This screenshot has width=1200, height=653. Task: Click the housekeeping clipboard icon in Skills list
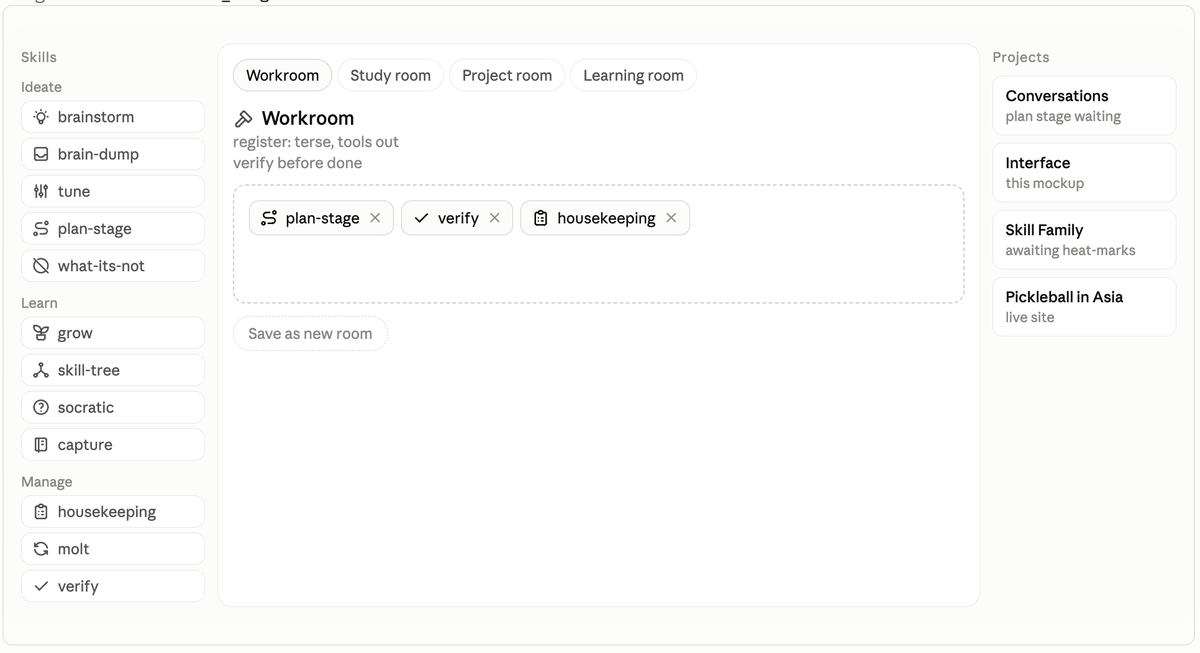point(41,512)
